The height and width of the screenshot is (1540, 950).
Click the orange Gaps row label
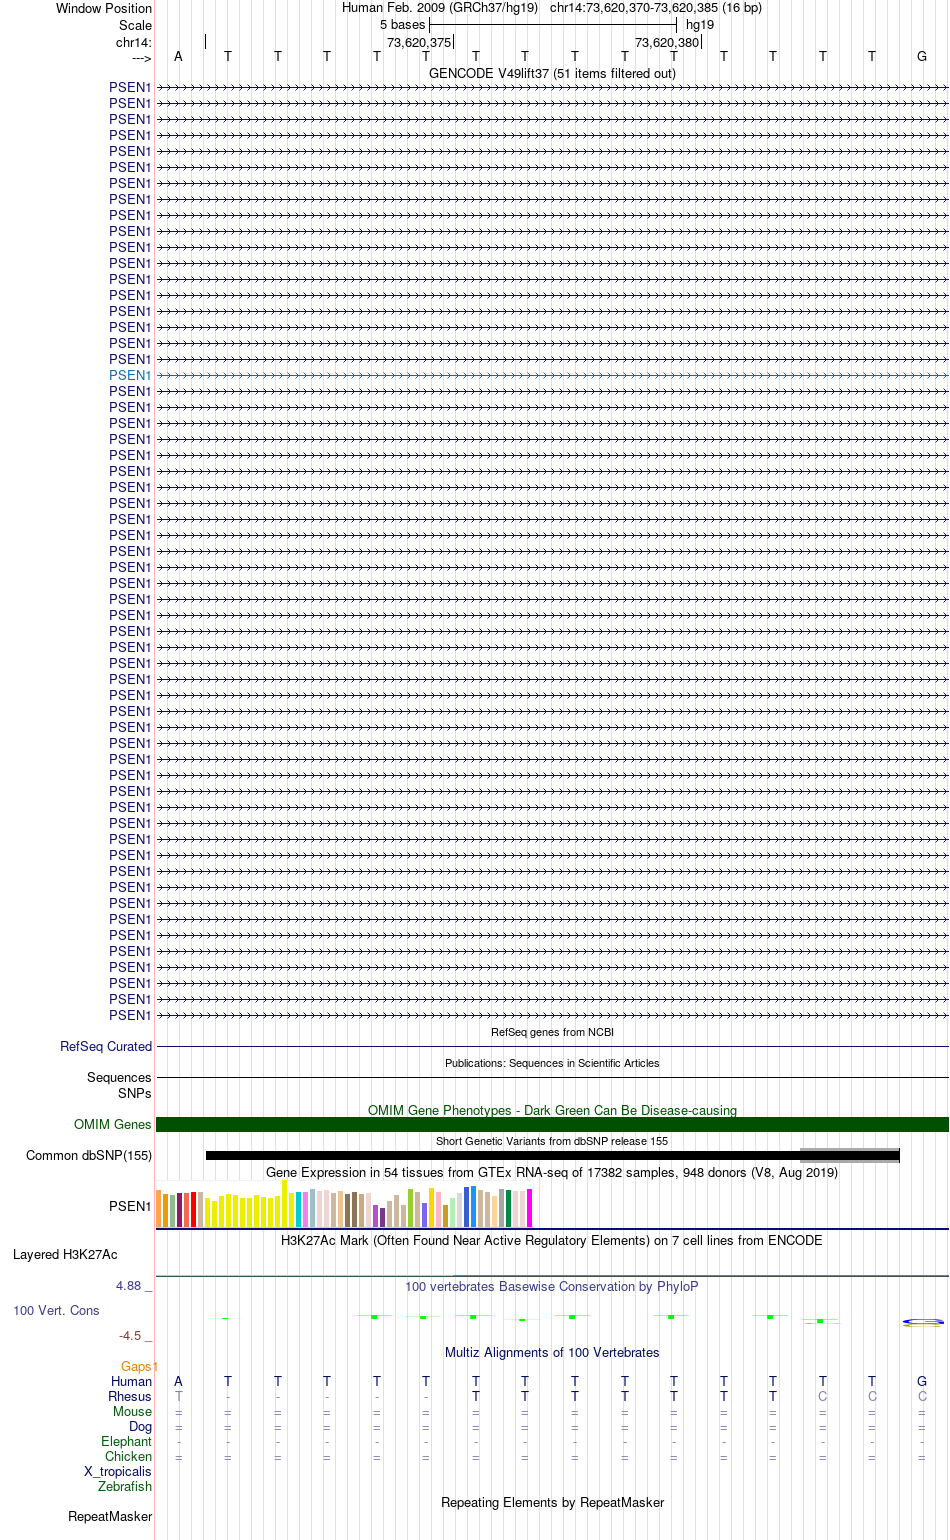pyautogui.click(x=138, y=1366)
